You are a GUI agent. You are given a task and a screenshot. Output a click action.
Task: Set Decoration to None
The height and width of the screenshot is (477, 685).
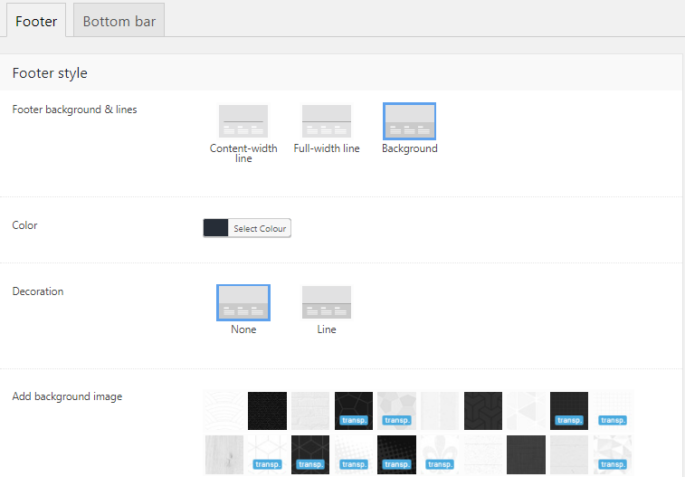(243, 302)
